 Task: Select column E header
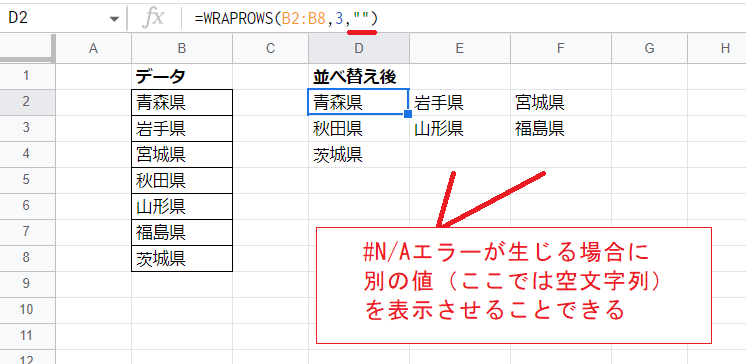[460, 48]
